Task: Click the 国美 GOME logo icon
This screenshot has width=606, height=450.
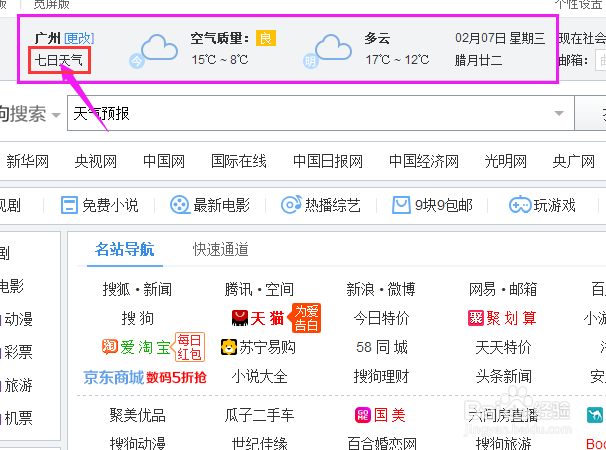Action: point(363,415)
